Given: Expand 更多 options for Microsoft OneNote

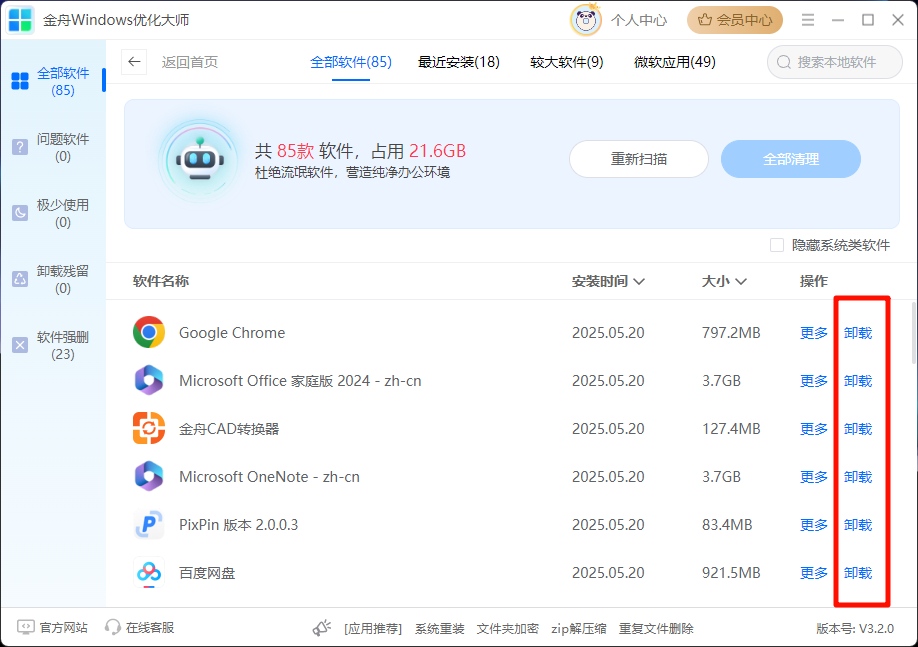Looking at the screenshot, I should click(814, 477).
